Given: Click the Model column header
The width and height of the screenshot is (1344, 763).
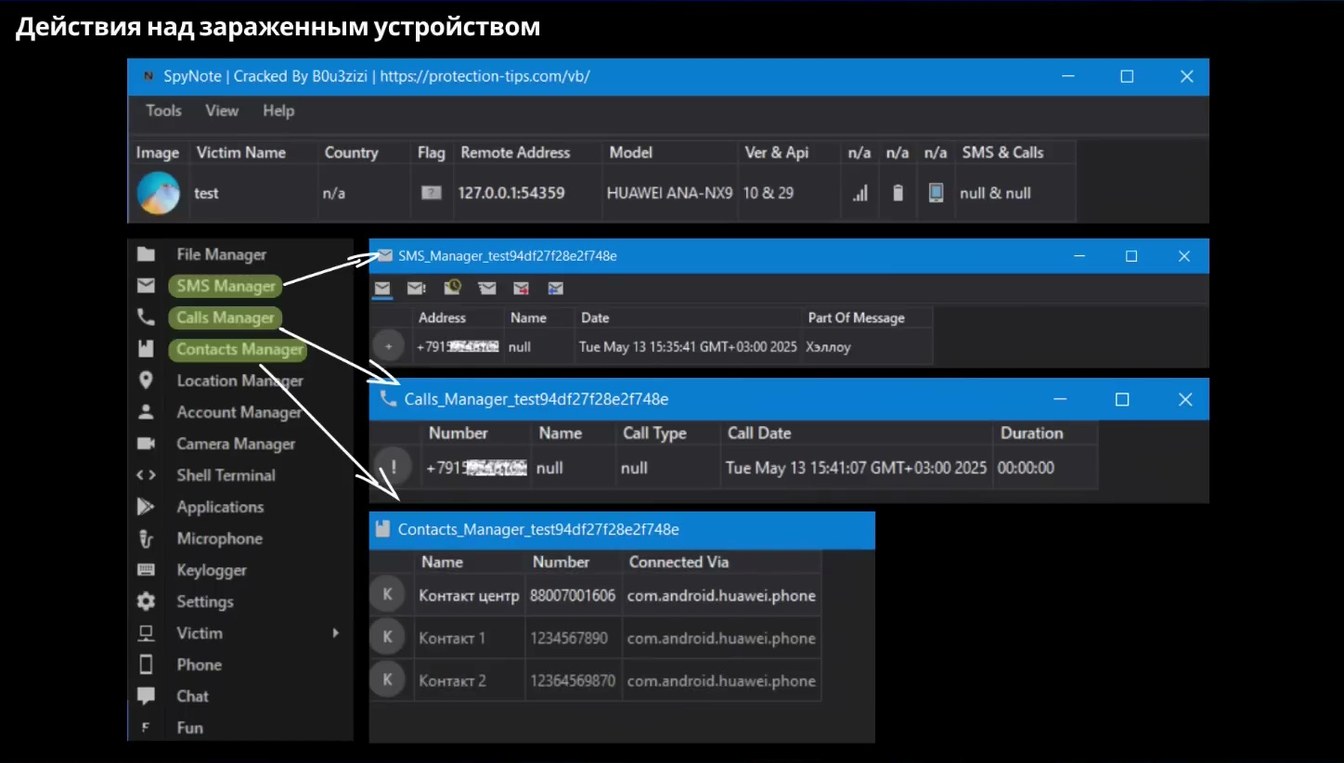Looking at the screenshot, I should [x=631, y=153].
